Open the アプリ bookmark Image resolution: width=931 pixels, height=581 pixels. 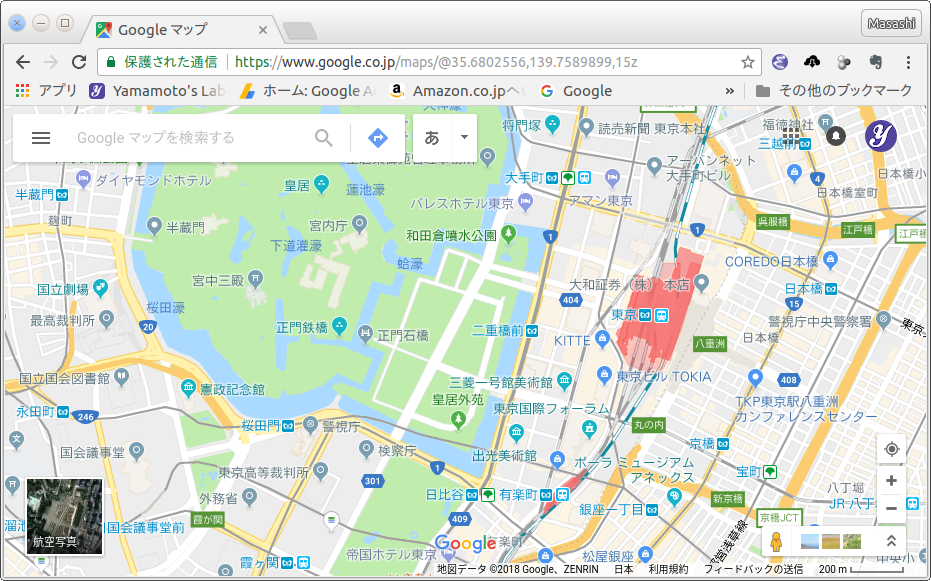[46, 91]
